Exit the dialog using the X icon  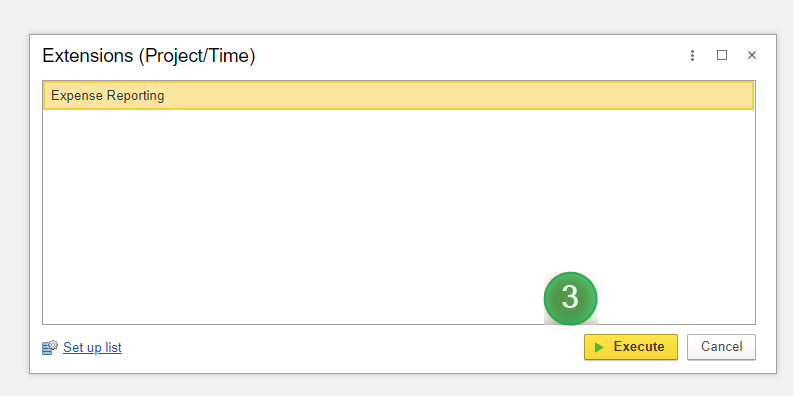click(x=752, y=55)
